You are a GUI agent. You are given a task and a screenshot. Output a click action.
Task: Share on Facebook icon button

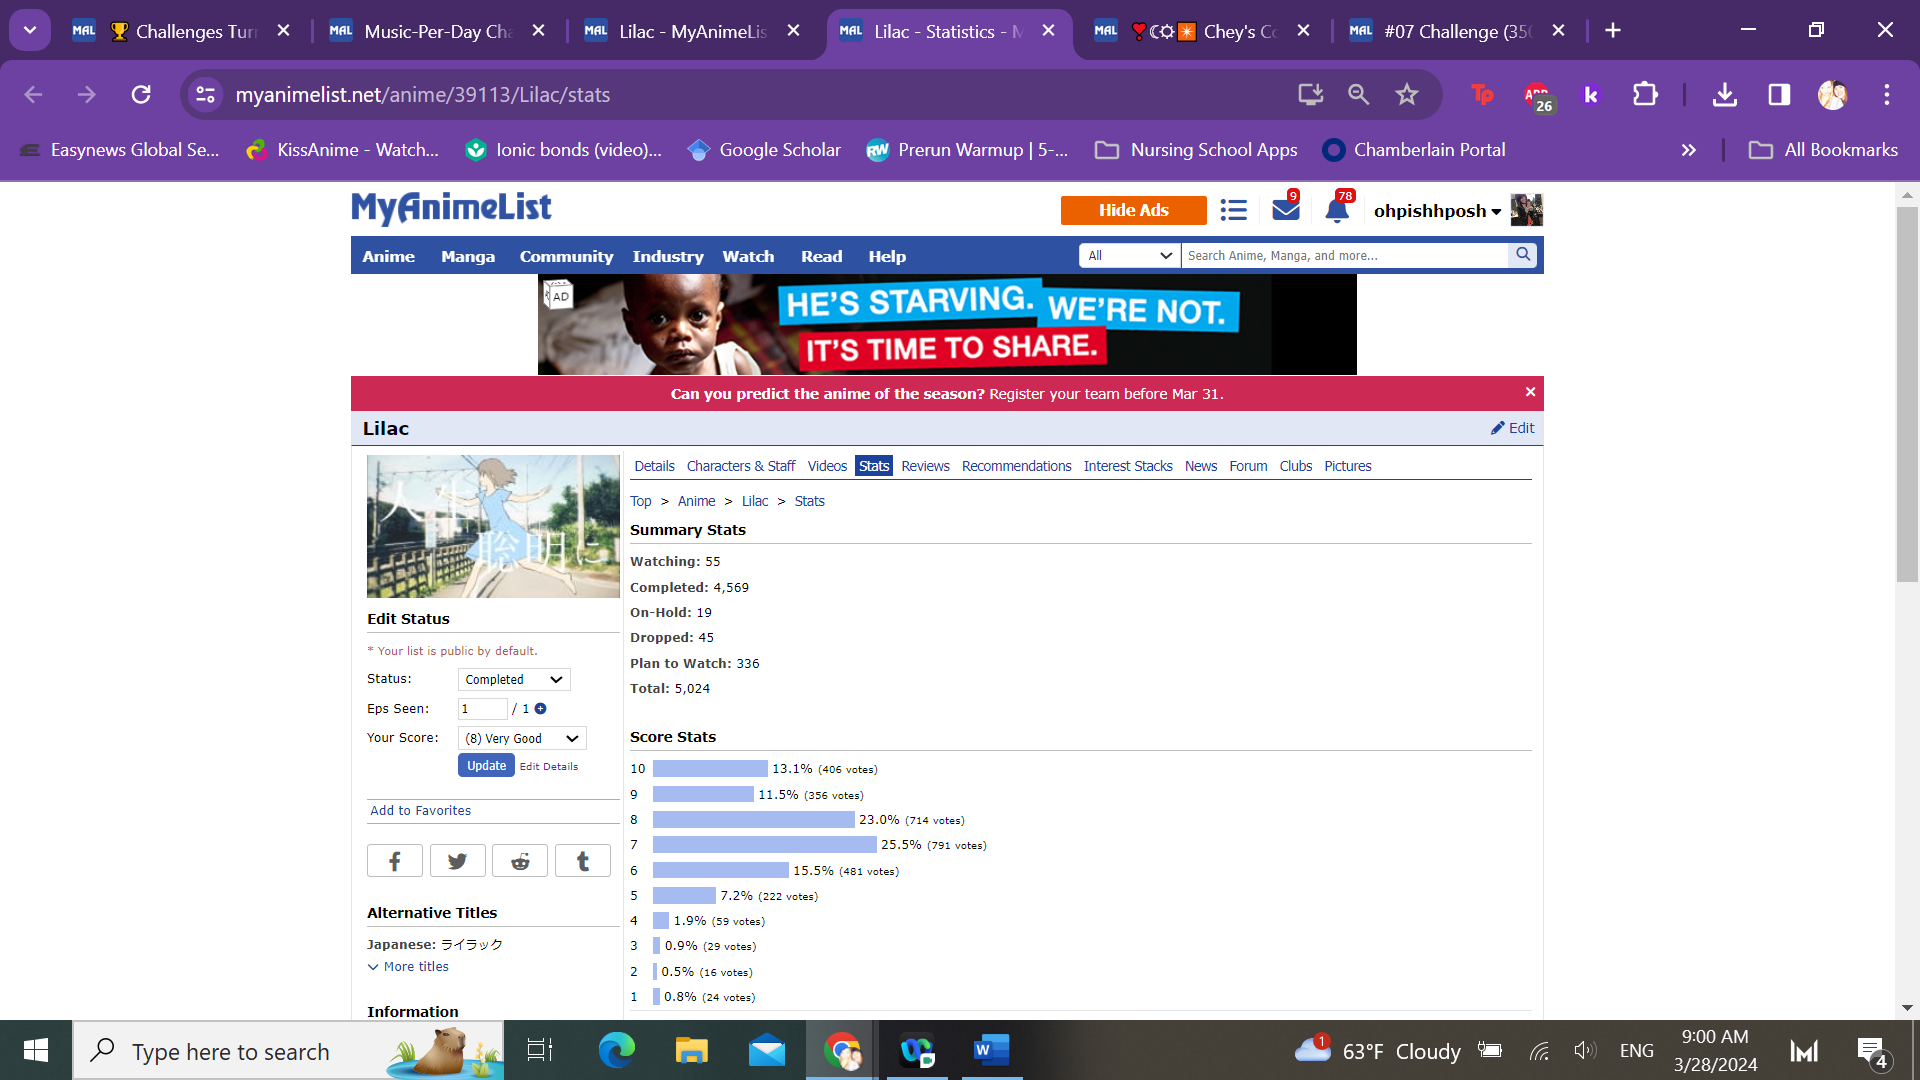point(394,861)
